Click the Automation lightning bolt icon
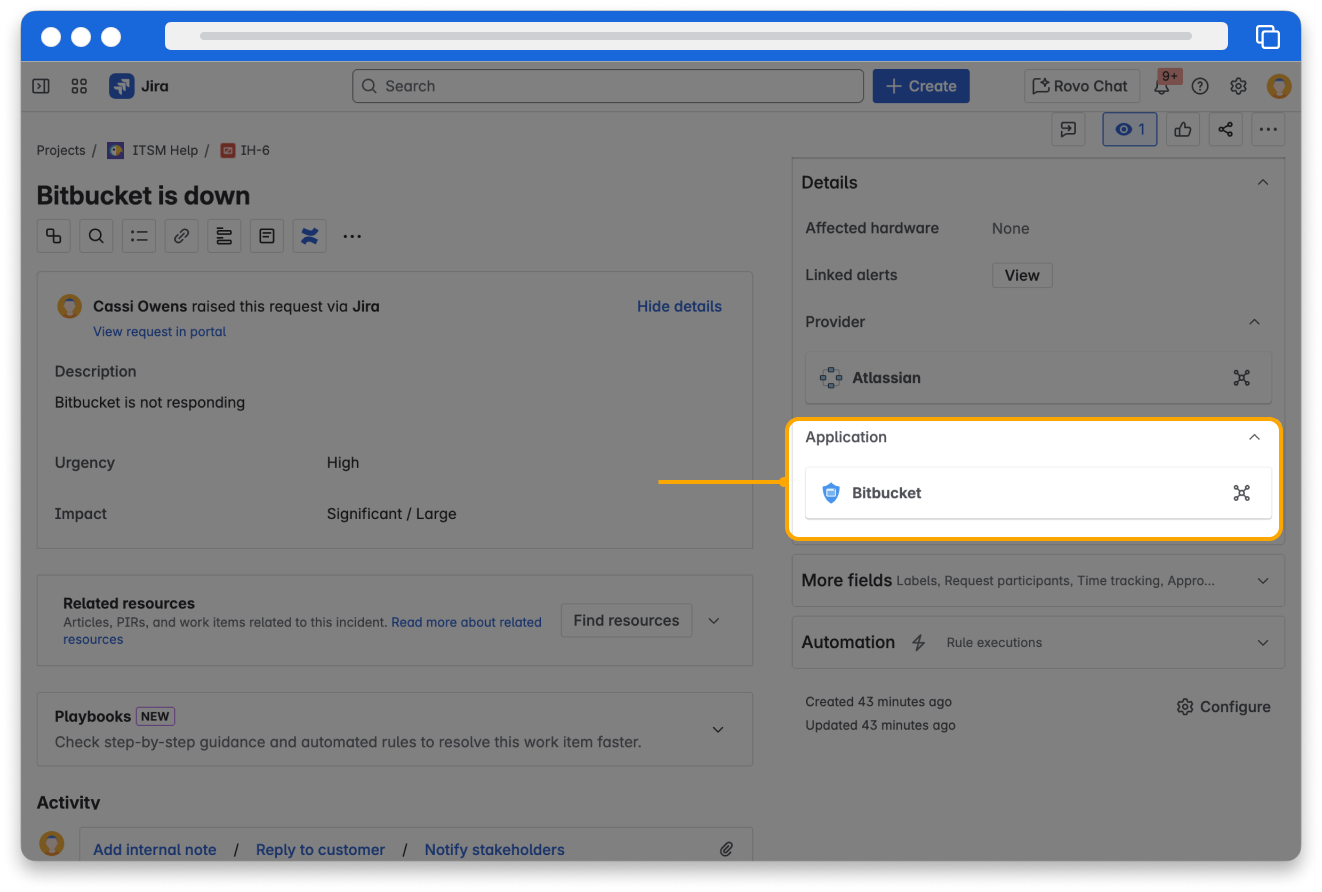Image resolution: width=1322 pixels, height=892 pixels. point(919,643)
